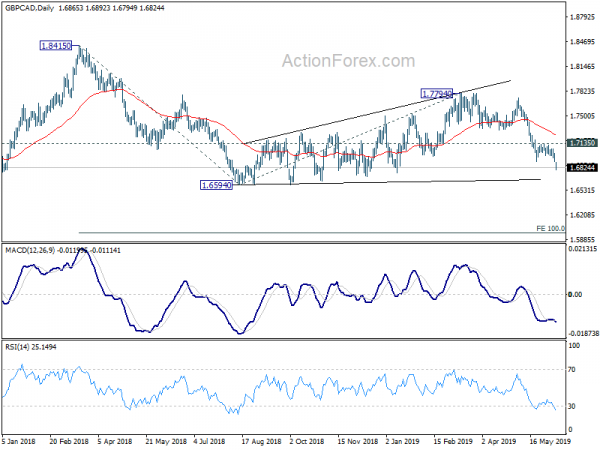The height and width of the screenshot is (450, 600).
Task: Click the 1.65940 low price label
Action: point(217,185)
